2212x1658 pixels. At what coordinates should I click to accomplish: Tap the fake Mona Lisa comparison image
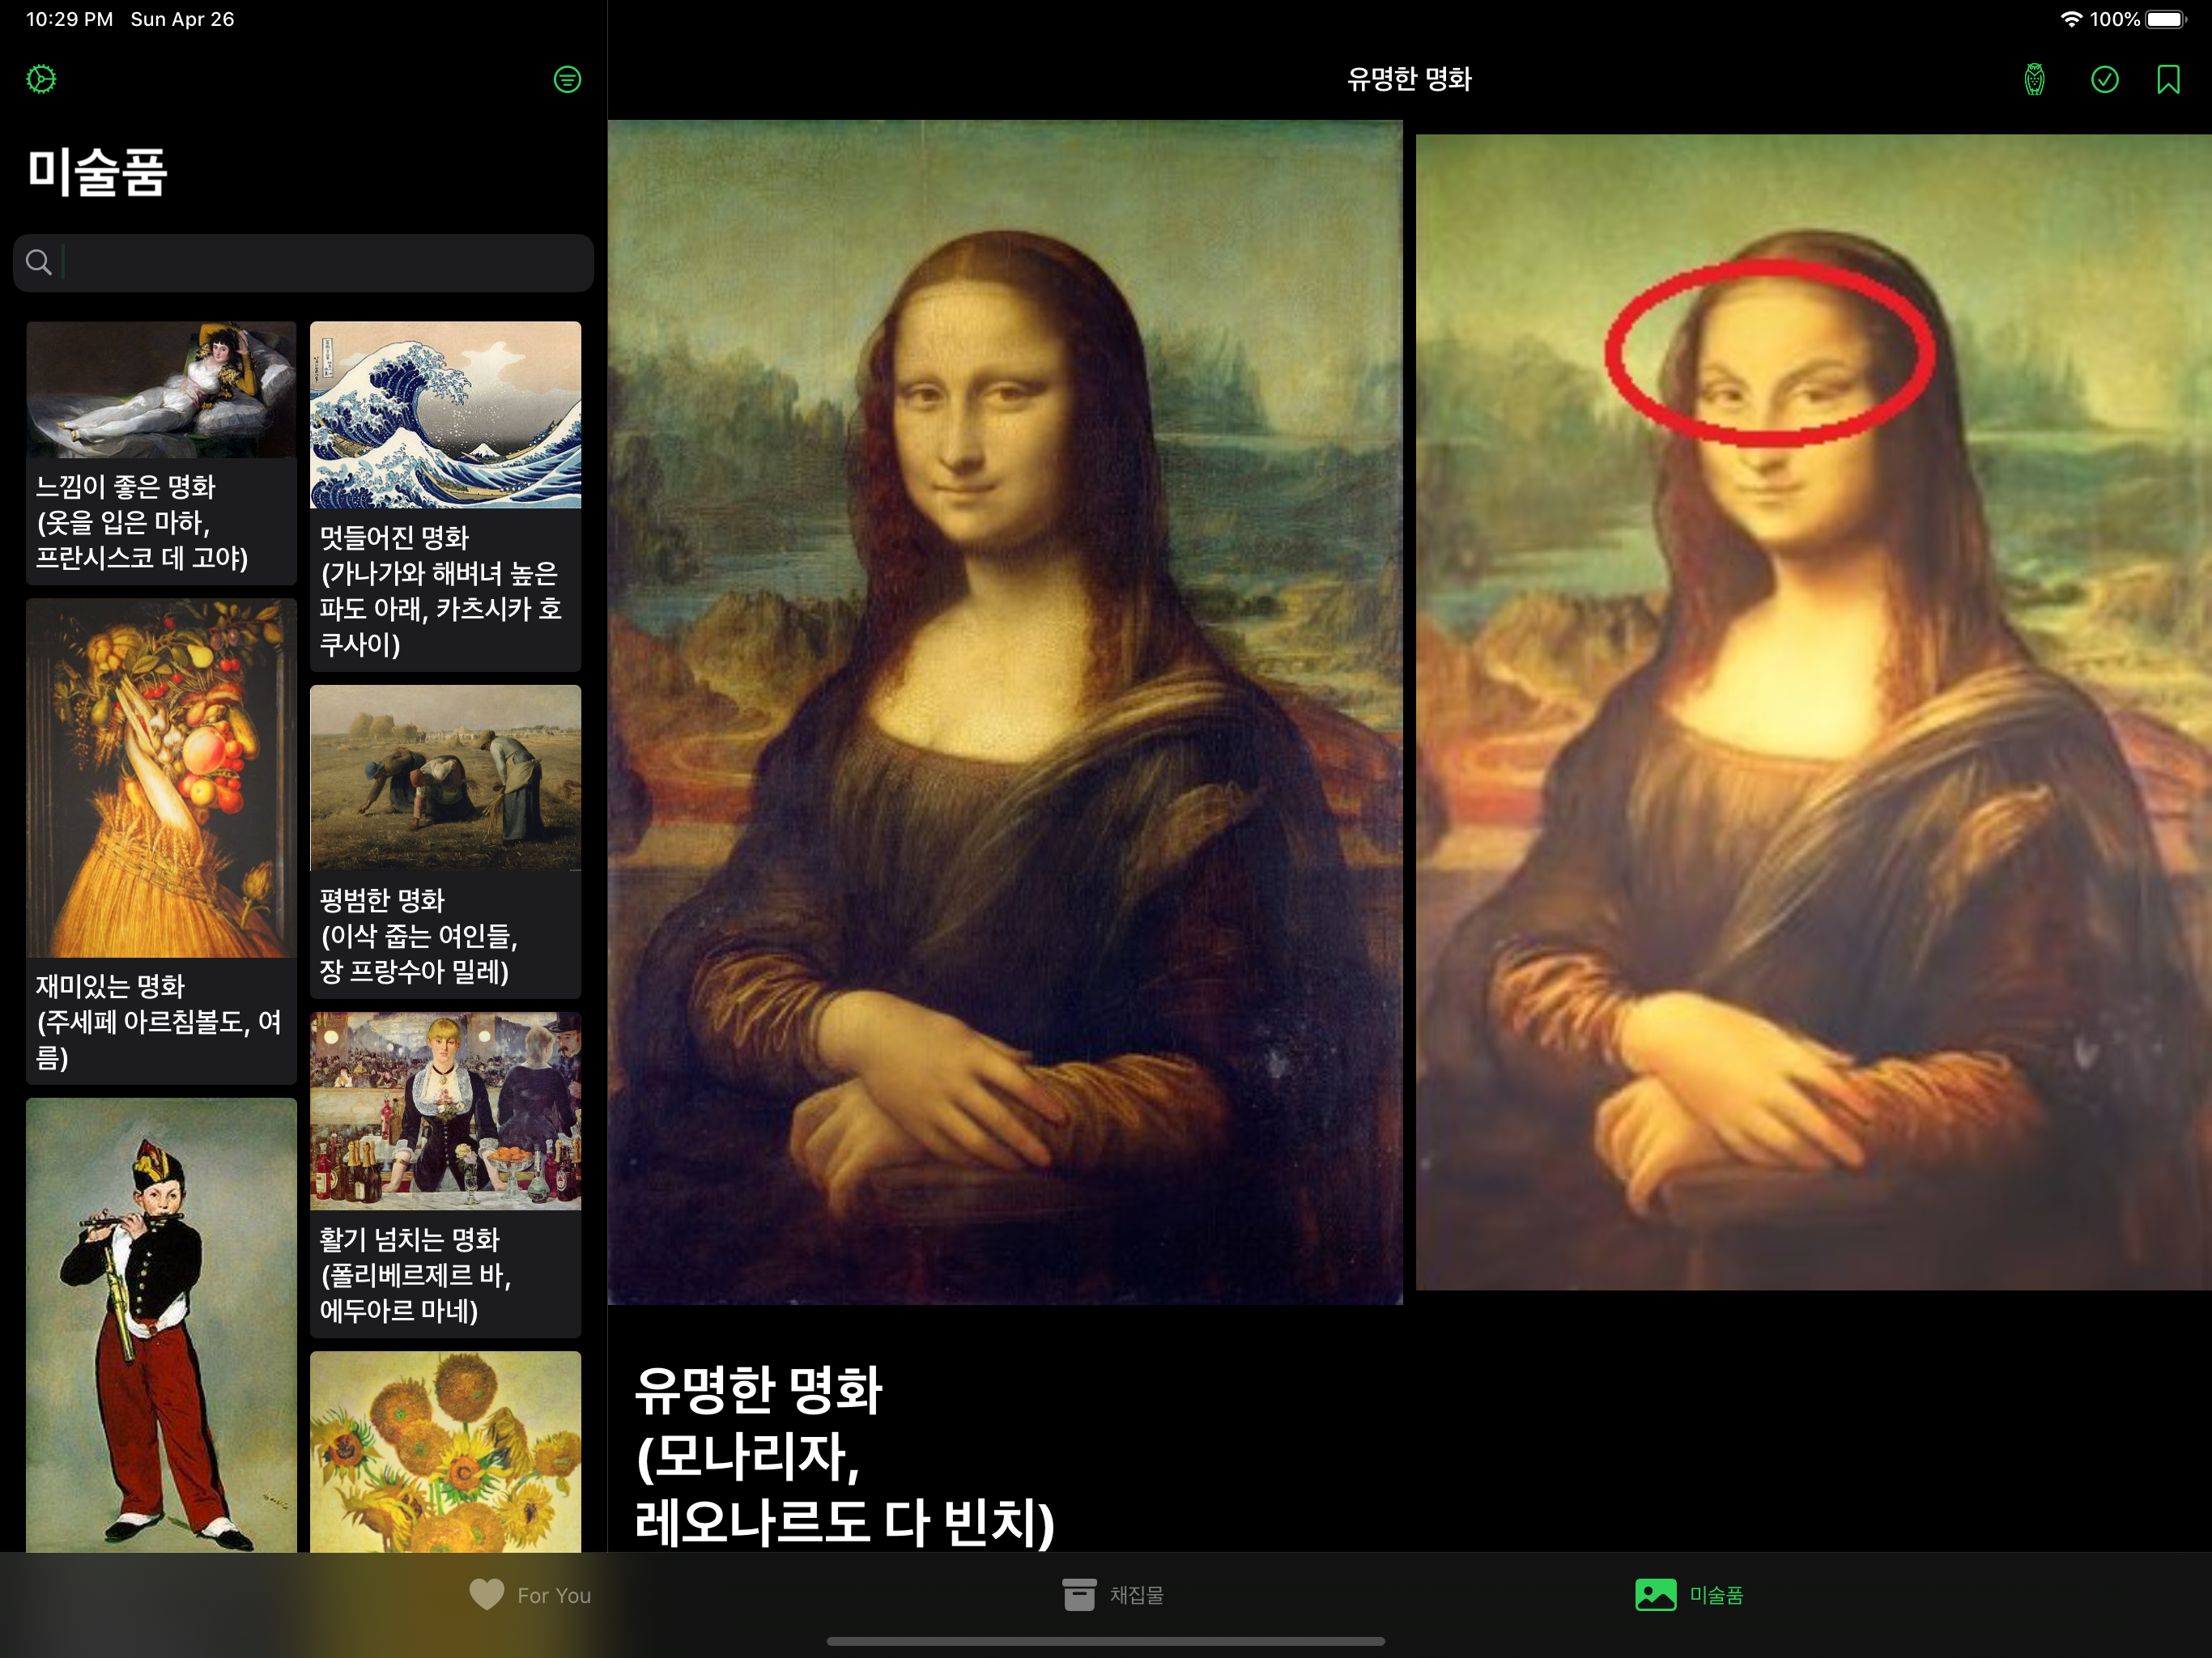1813,712
